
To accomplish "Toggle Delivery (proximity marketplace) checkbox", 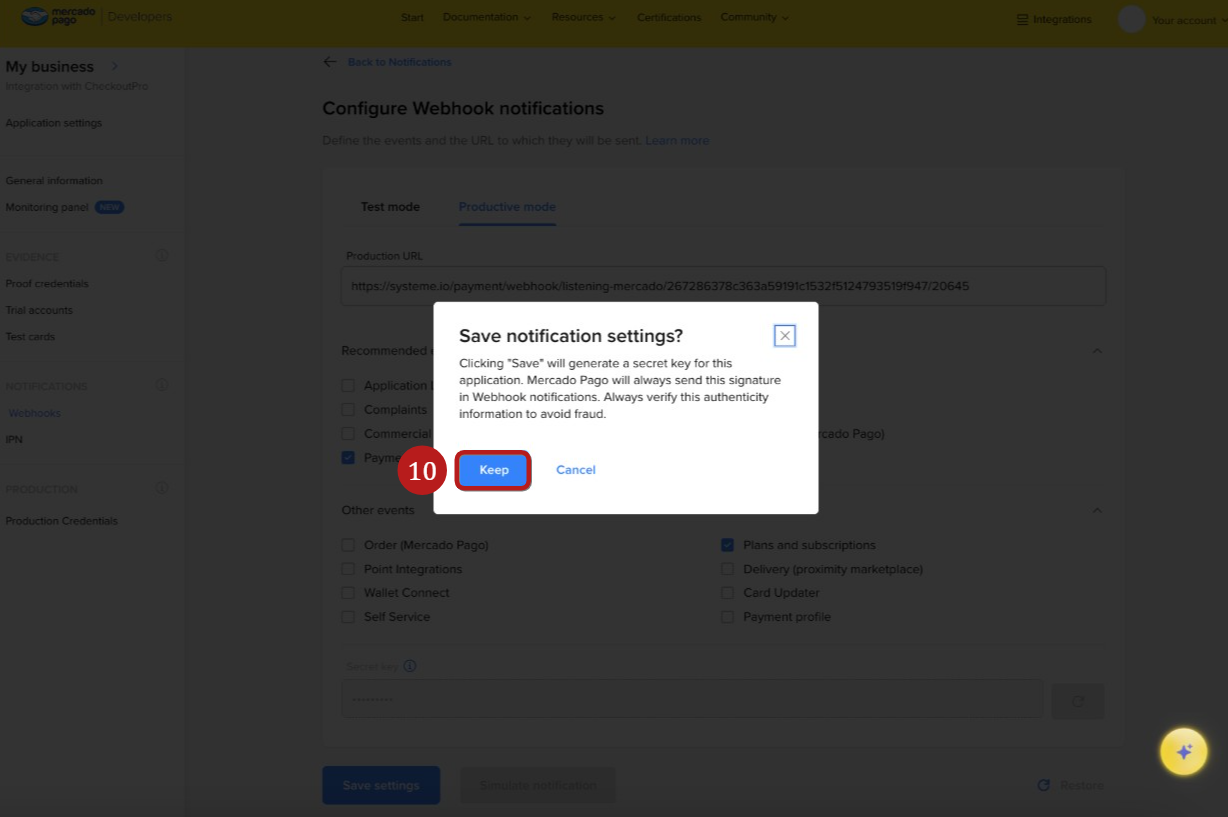I will click(x=728, y=569).
